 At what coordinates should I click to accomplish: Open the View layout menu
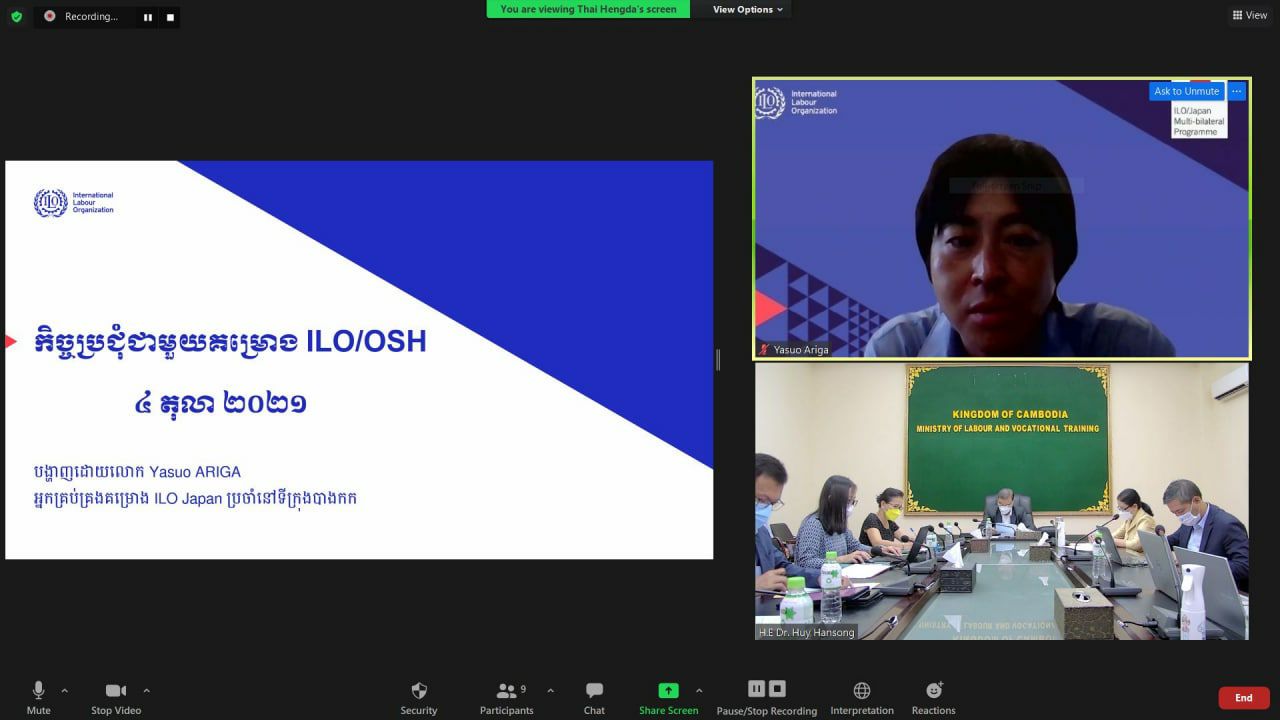(x=1250, y=15)
